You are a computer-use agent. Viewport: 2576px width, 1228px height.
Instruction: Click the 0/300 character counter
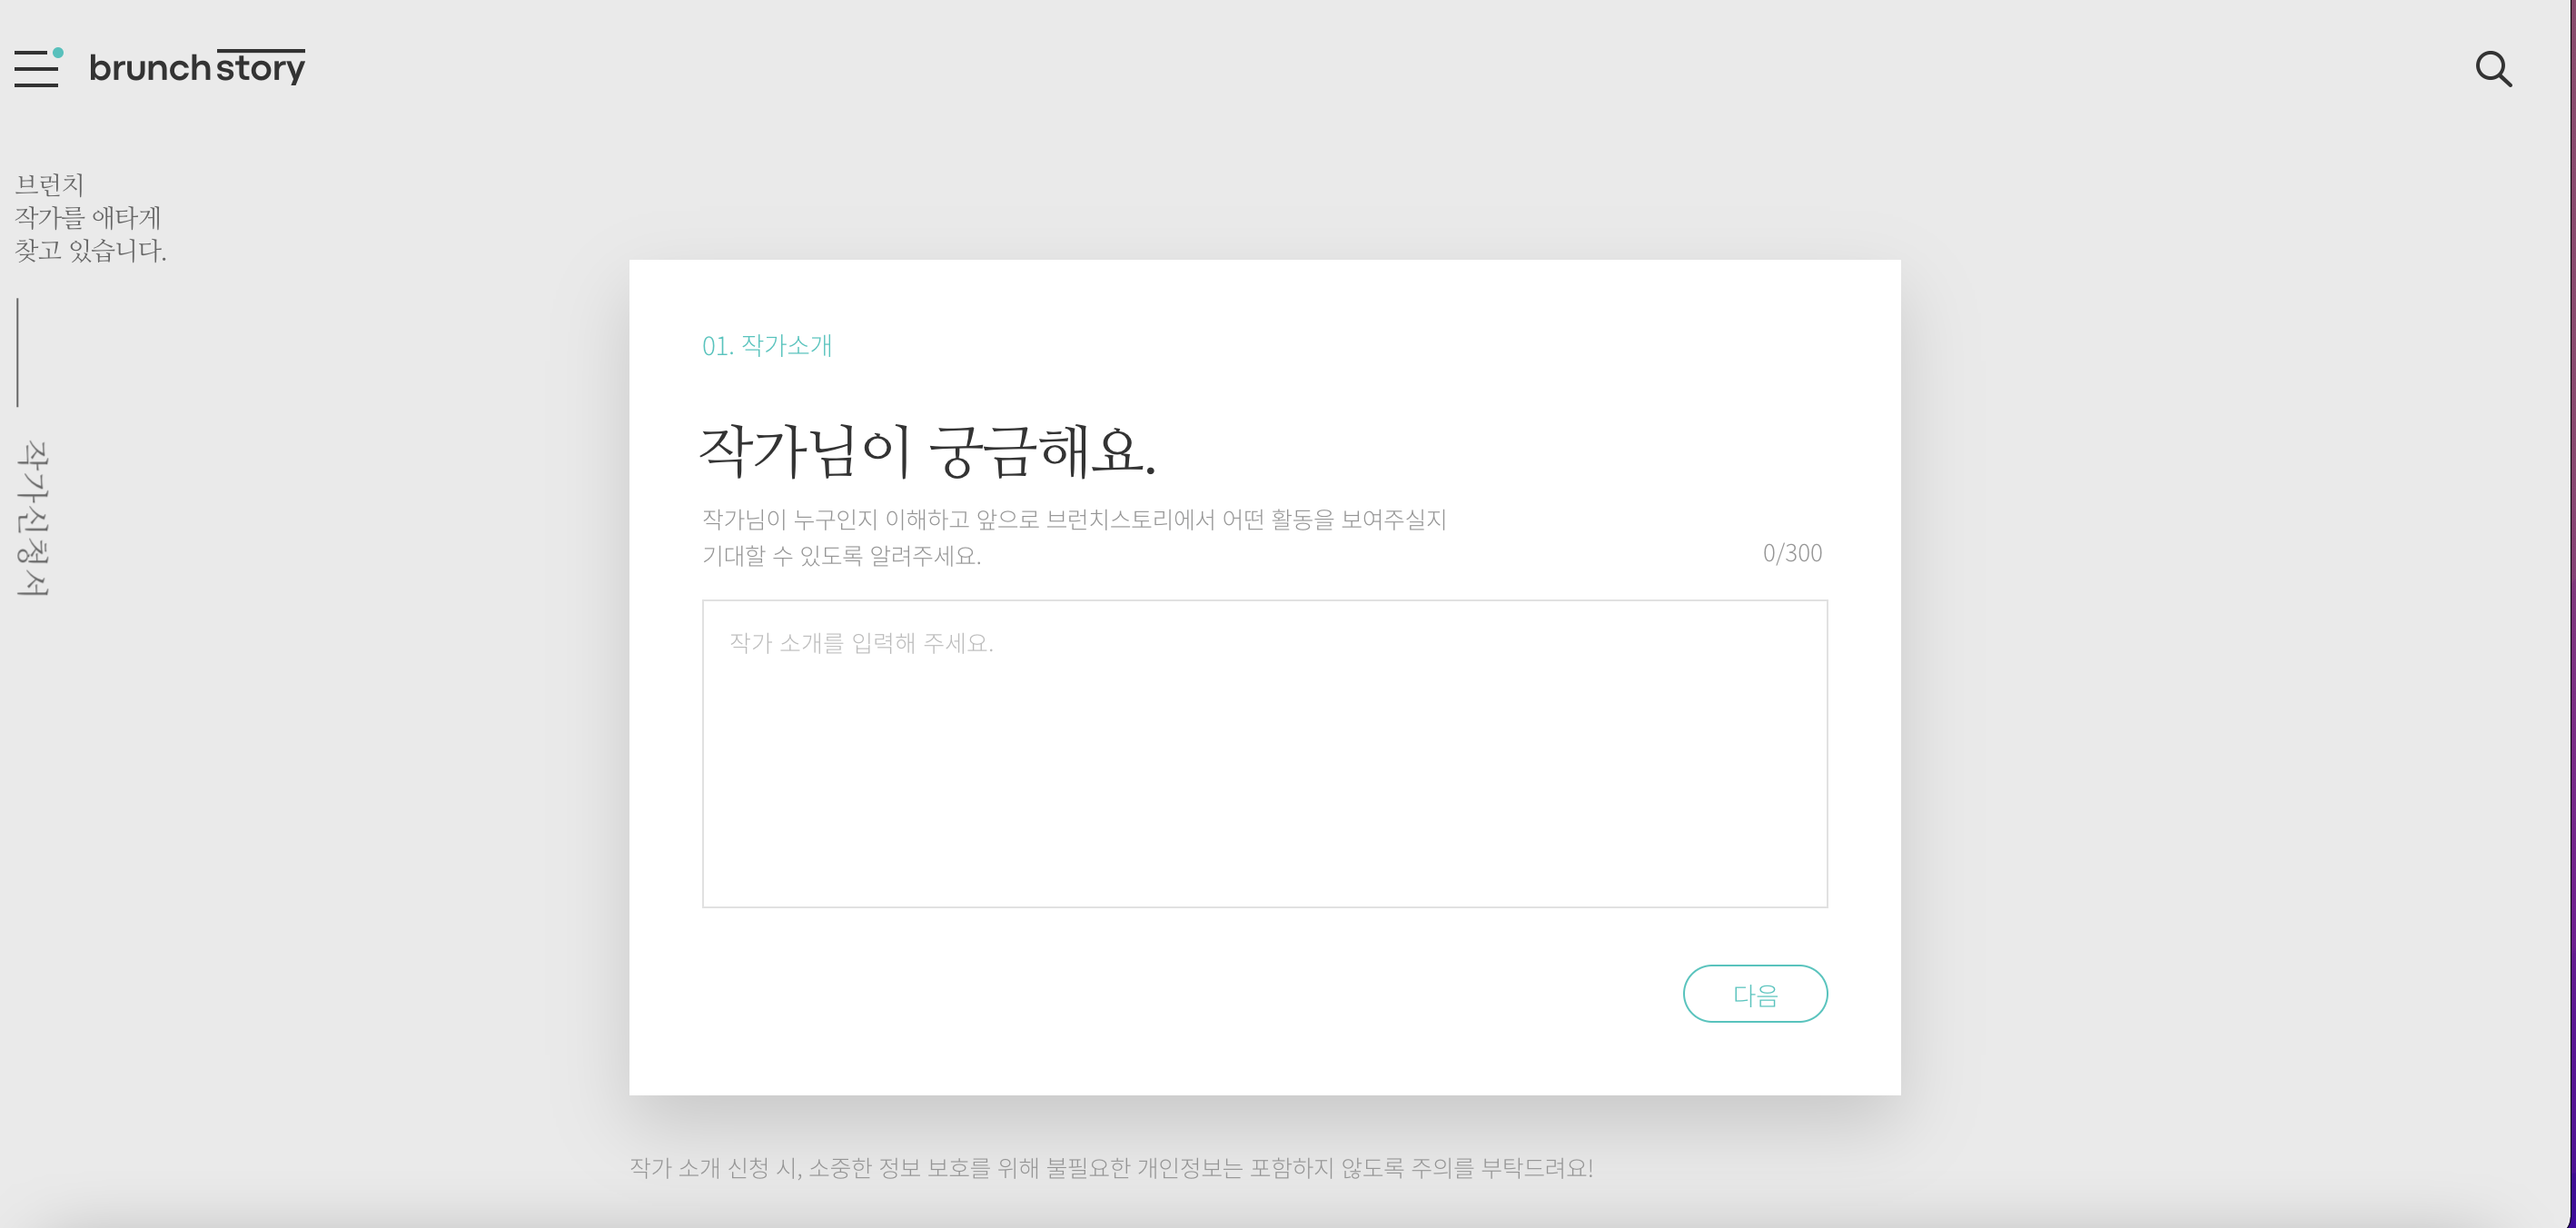(x=1792, y=553)
